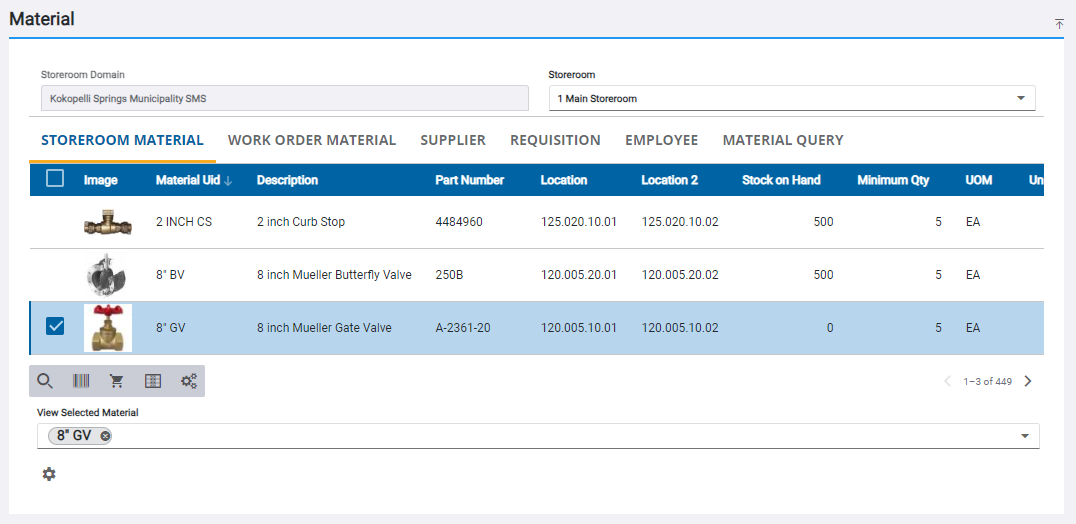The height and width of the screenshot is (524, 1076).
Task: Click the search magnifier icon in toolbar
Action: [45, 381]
